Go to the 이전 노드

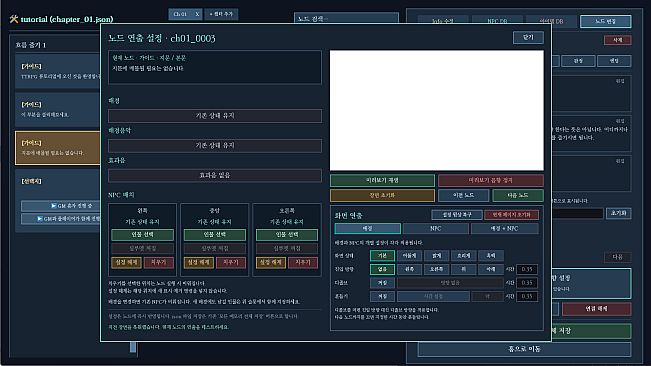[x=463, y=195]
